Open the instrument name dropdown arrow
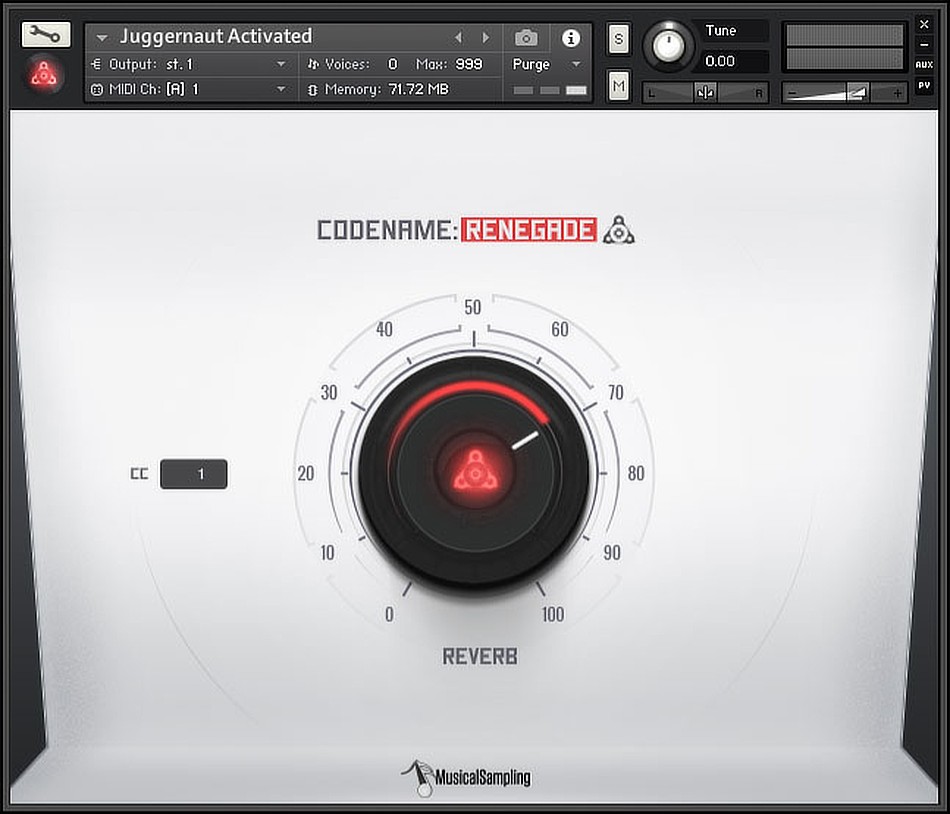950x814 pixels. coord(102,38)
